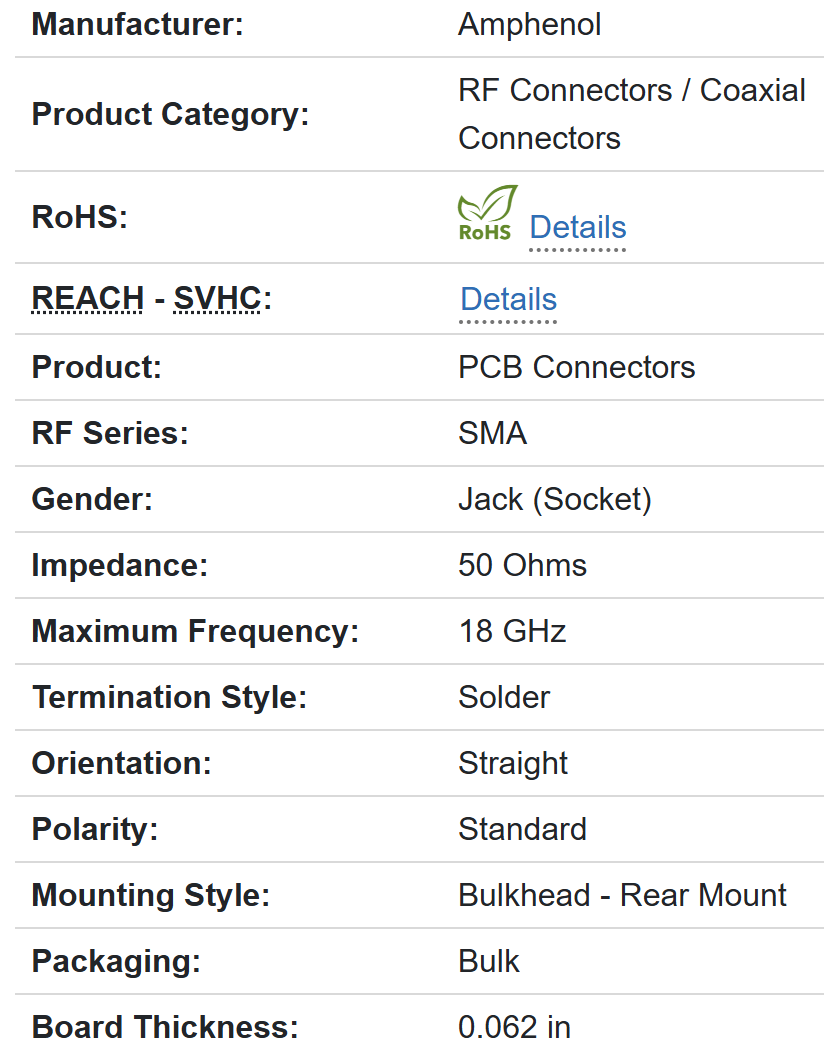The image size is (824, 1048).
Task: Click the Standard polarity value
Action: pyautogui.click(x=522, y=829)
